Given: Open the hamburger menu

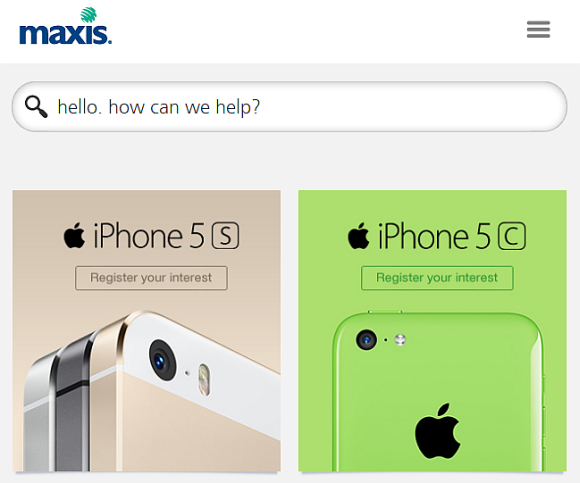Looking at the screenshot, I should [x=538, y=29].
